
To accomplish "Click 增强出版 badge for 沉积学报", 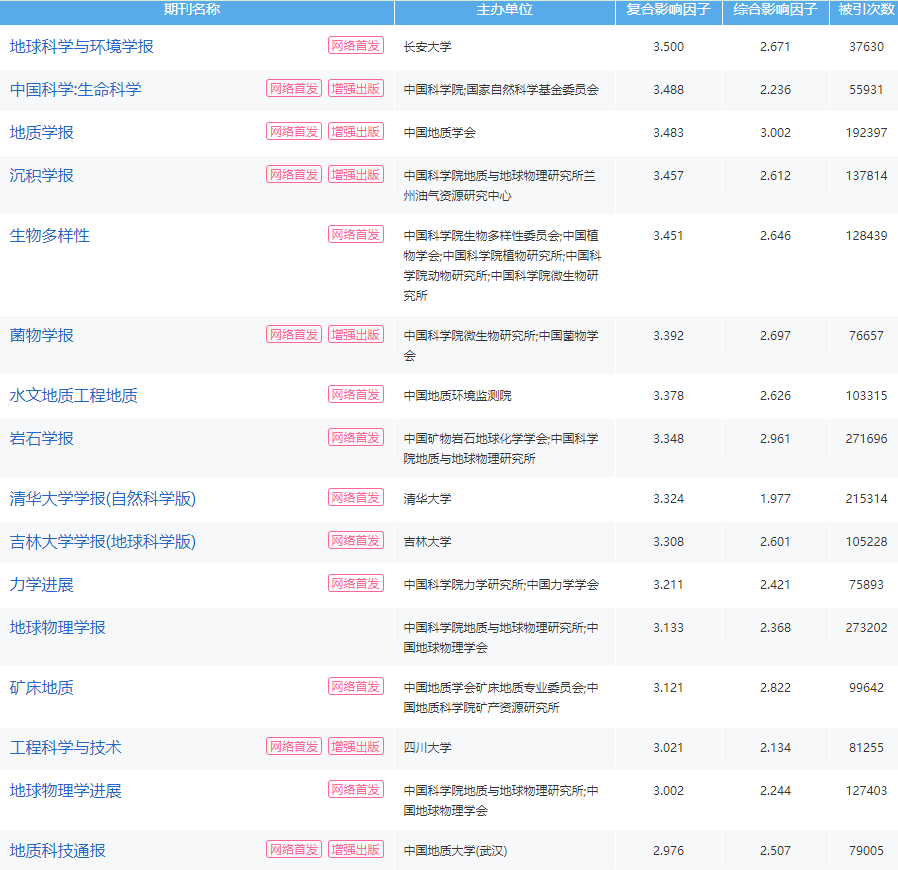I will 356,174.
